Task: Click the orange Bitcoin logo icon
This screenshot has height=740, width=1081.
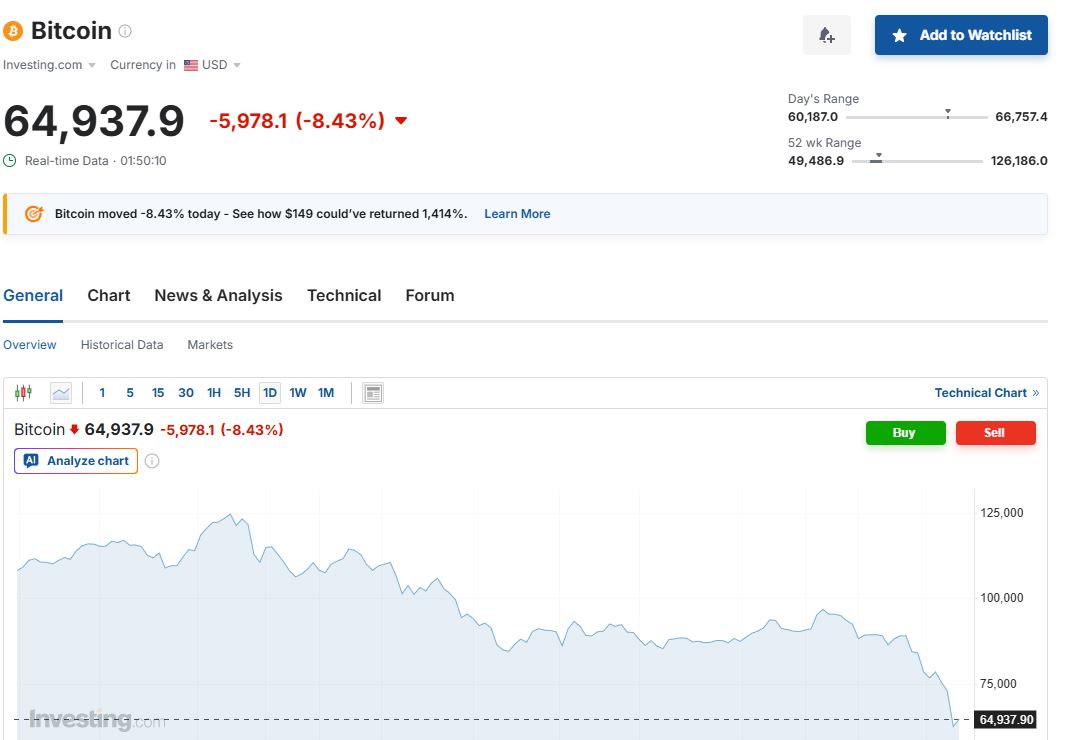Action: 13,31
